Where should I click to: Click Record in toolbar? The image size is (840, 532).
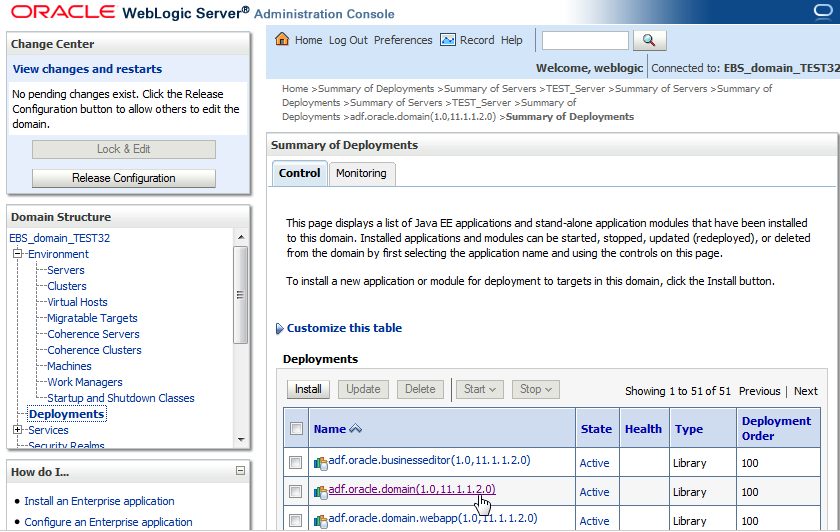(x=477, y=40)
